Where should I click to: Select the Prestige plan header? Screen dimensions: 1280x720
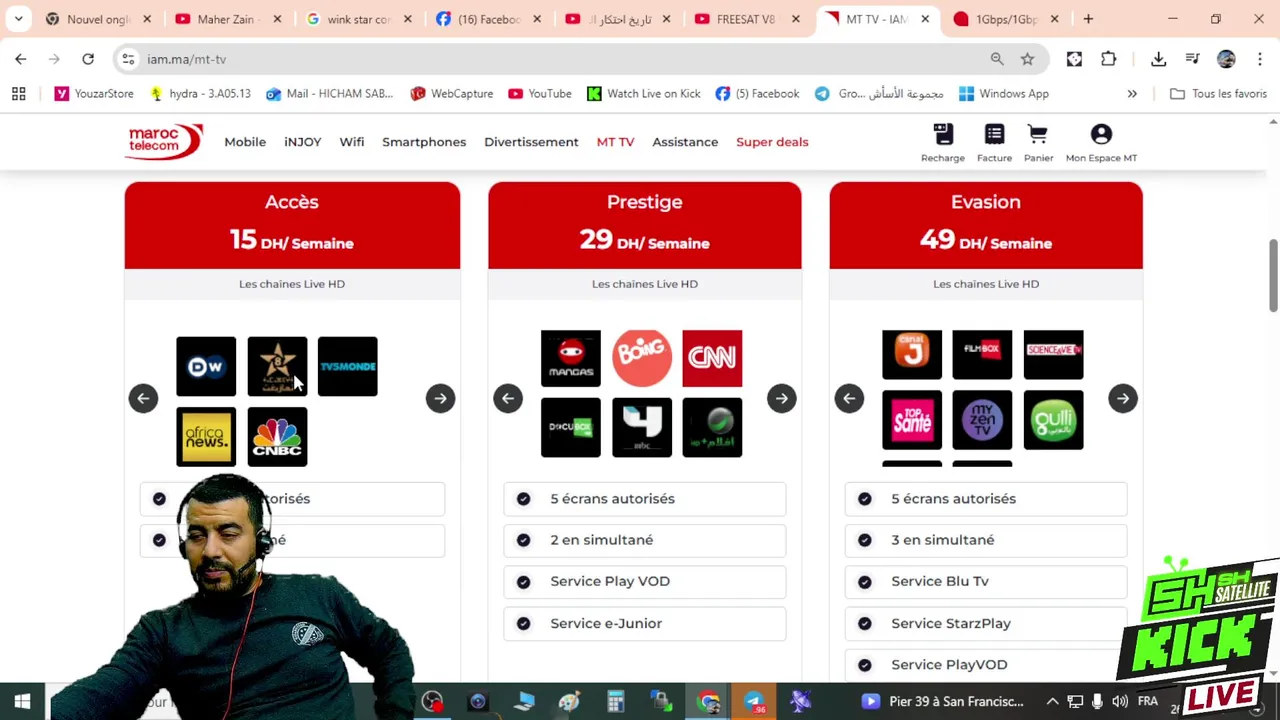(x=645, y=225)
